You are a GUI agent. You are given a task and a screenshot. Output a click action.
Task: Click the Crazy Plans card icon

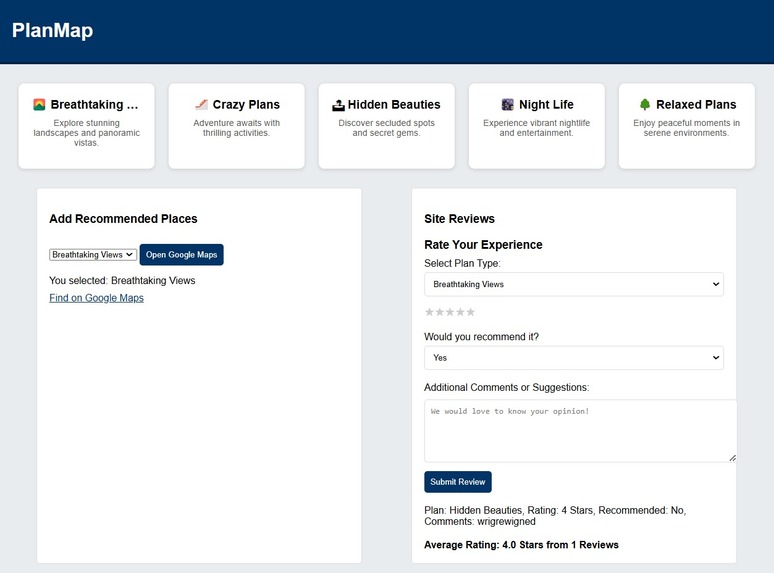(x=201, y=105)
